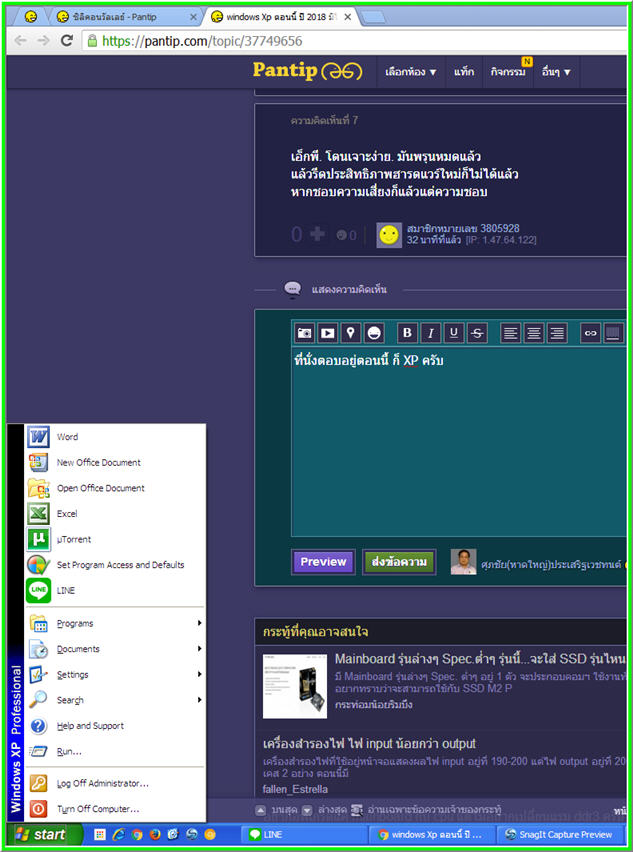Viewport: 633px width, 852px height.
Task: Open Help and Support
Action: pos(115,725)
